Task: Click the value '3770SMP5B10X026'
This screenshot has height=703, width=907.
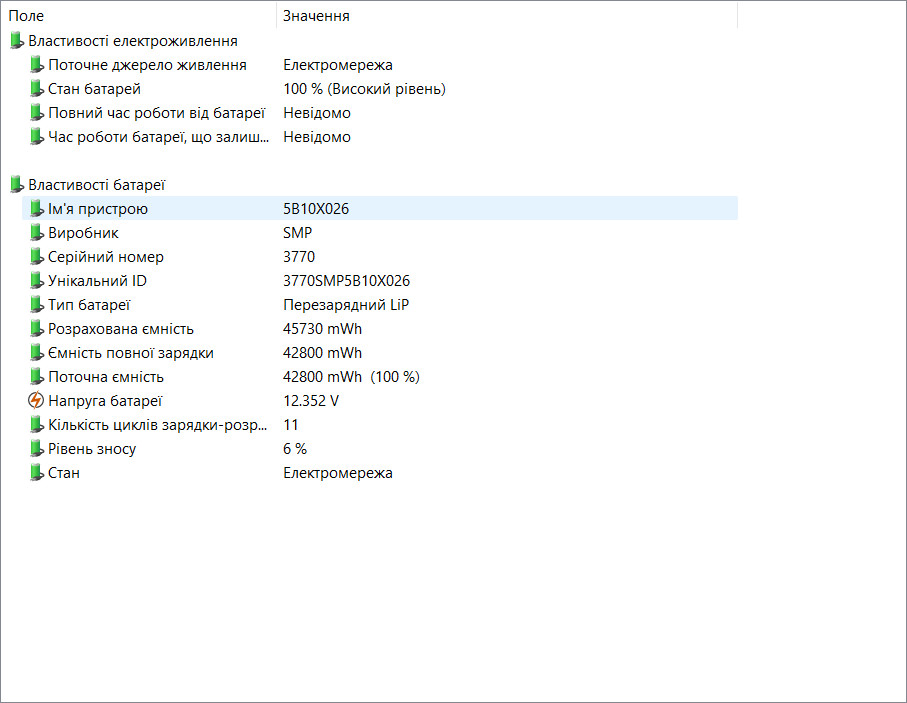Action: coord(346,281)
